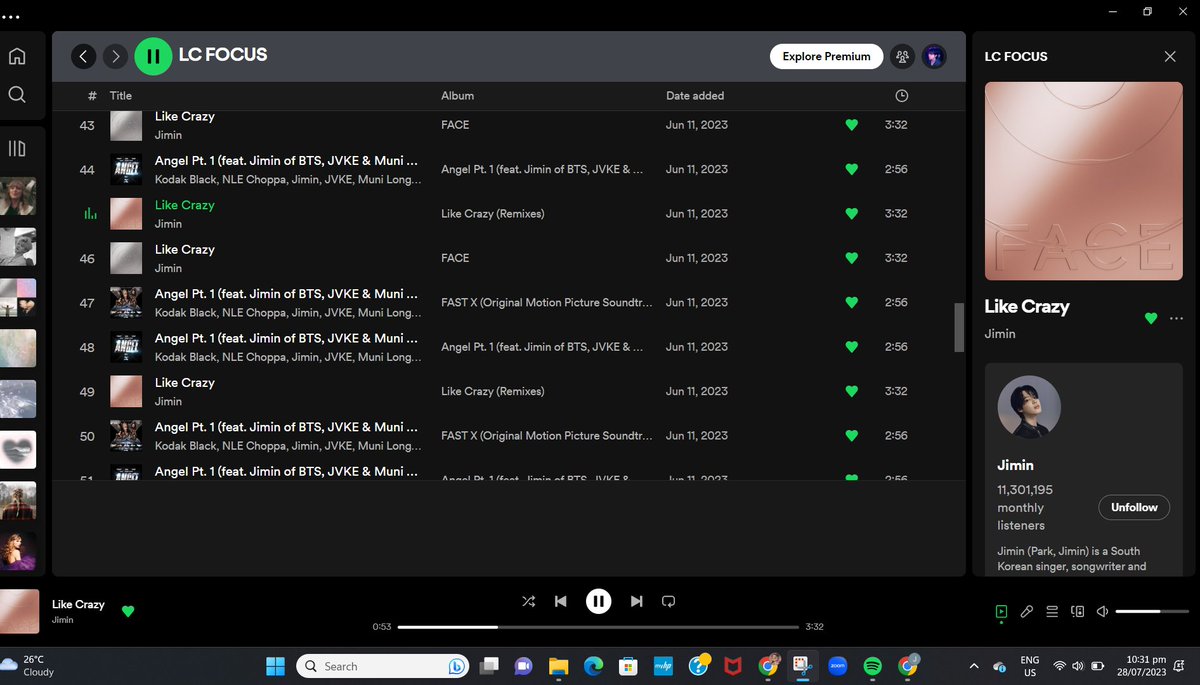Viewport: 1200px width, 685px height.
Task: Open more options for Like Crazy in side panel
Action: [x=1176, y=319]
